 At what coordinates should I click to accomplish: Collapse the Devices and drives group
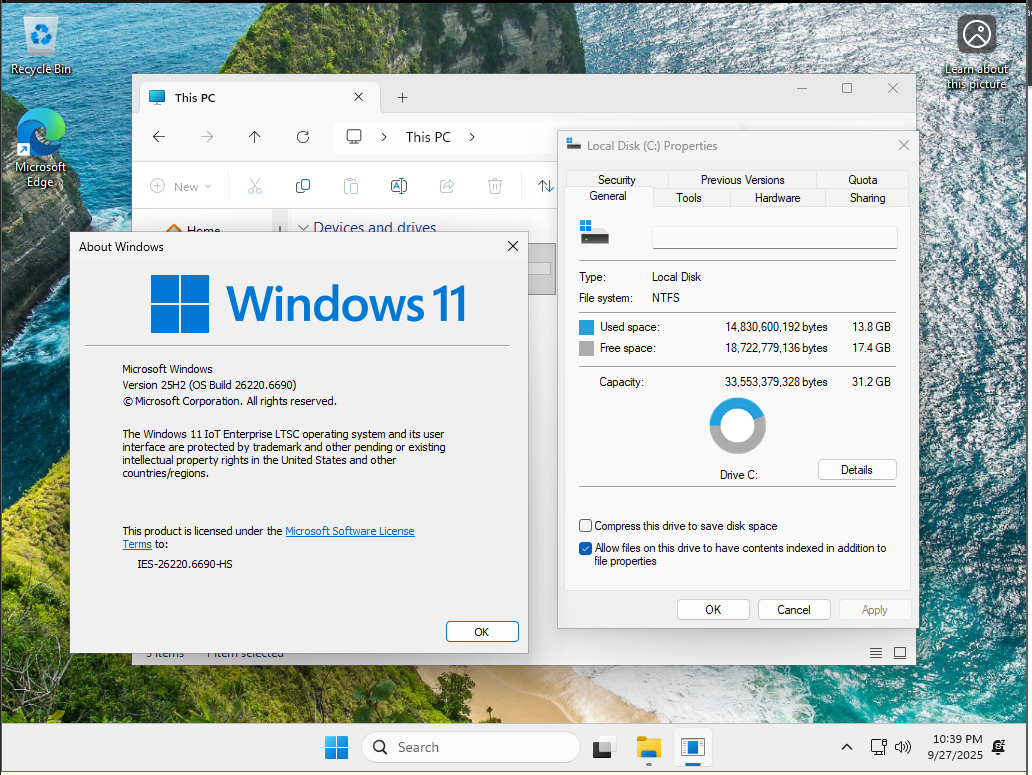pos(303,228)
